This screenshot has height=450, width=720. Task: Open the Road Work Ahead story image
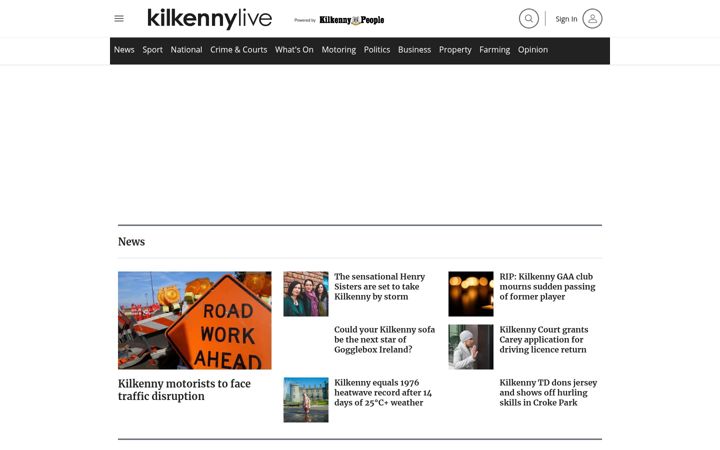195,320
